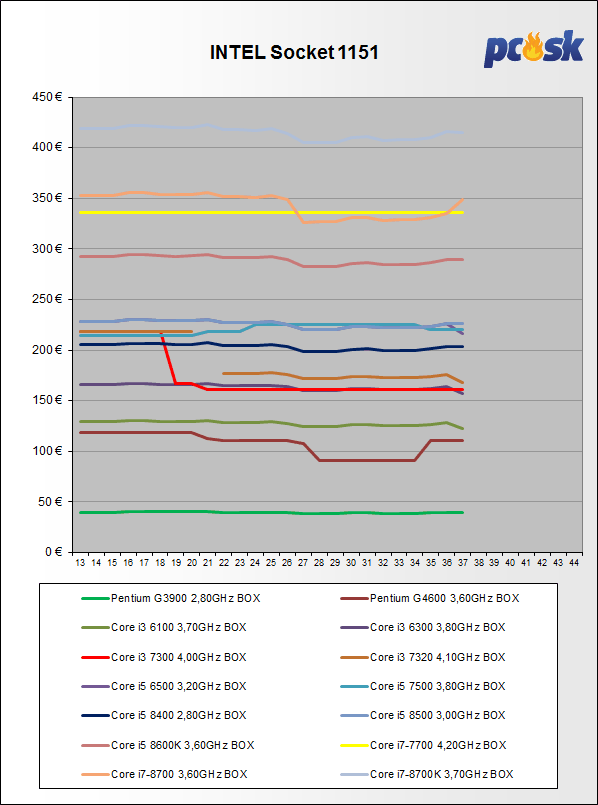This screenshot has width=598, height=805.
Task: Click the 200 € y-axis label
Action: tap(47, 350)
